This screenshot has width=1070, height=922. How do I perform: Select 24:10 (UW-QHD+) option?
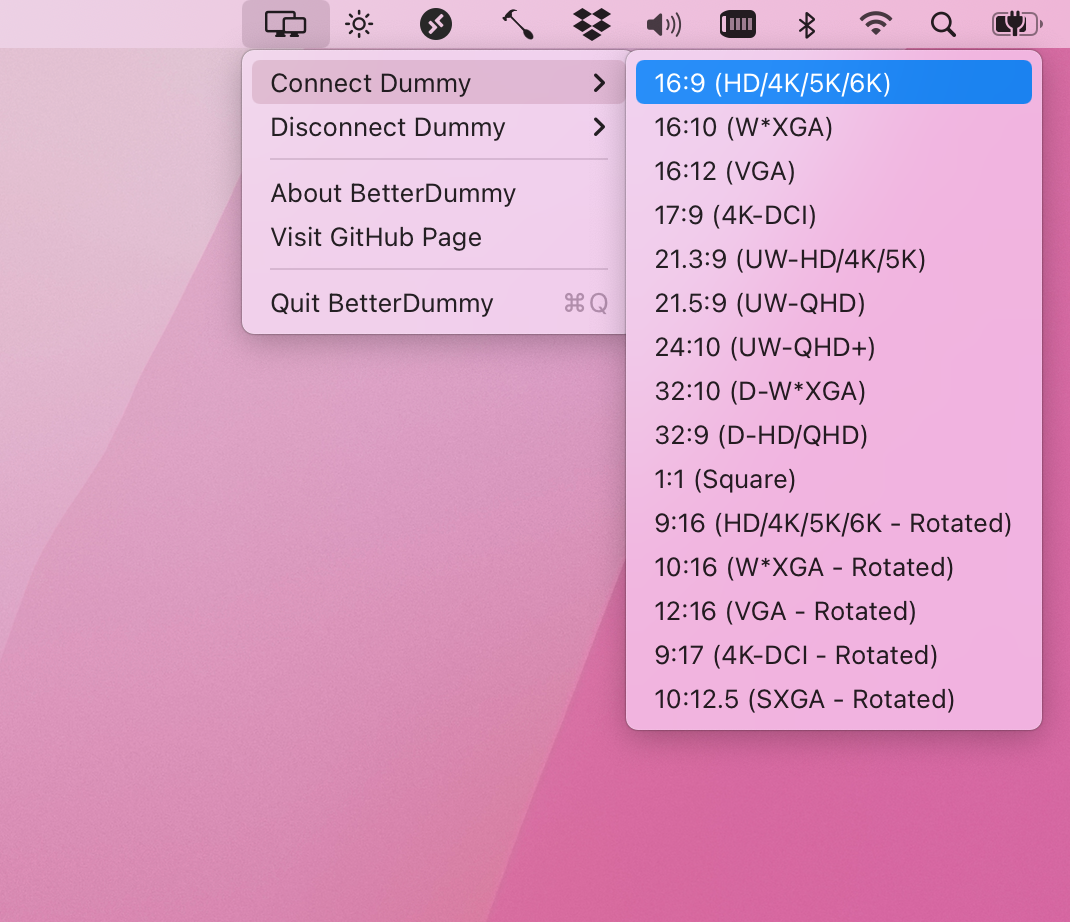click(x=833, y=347)
